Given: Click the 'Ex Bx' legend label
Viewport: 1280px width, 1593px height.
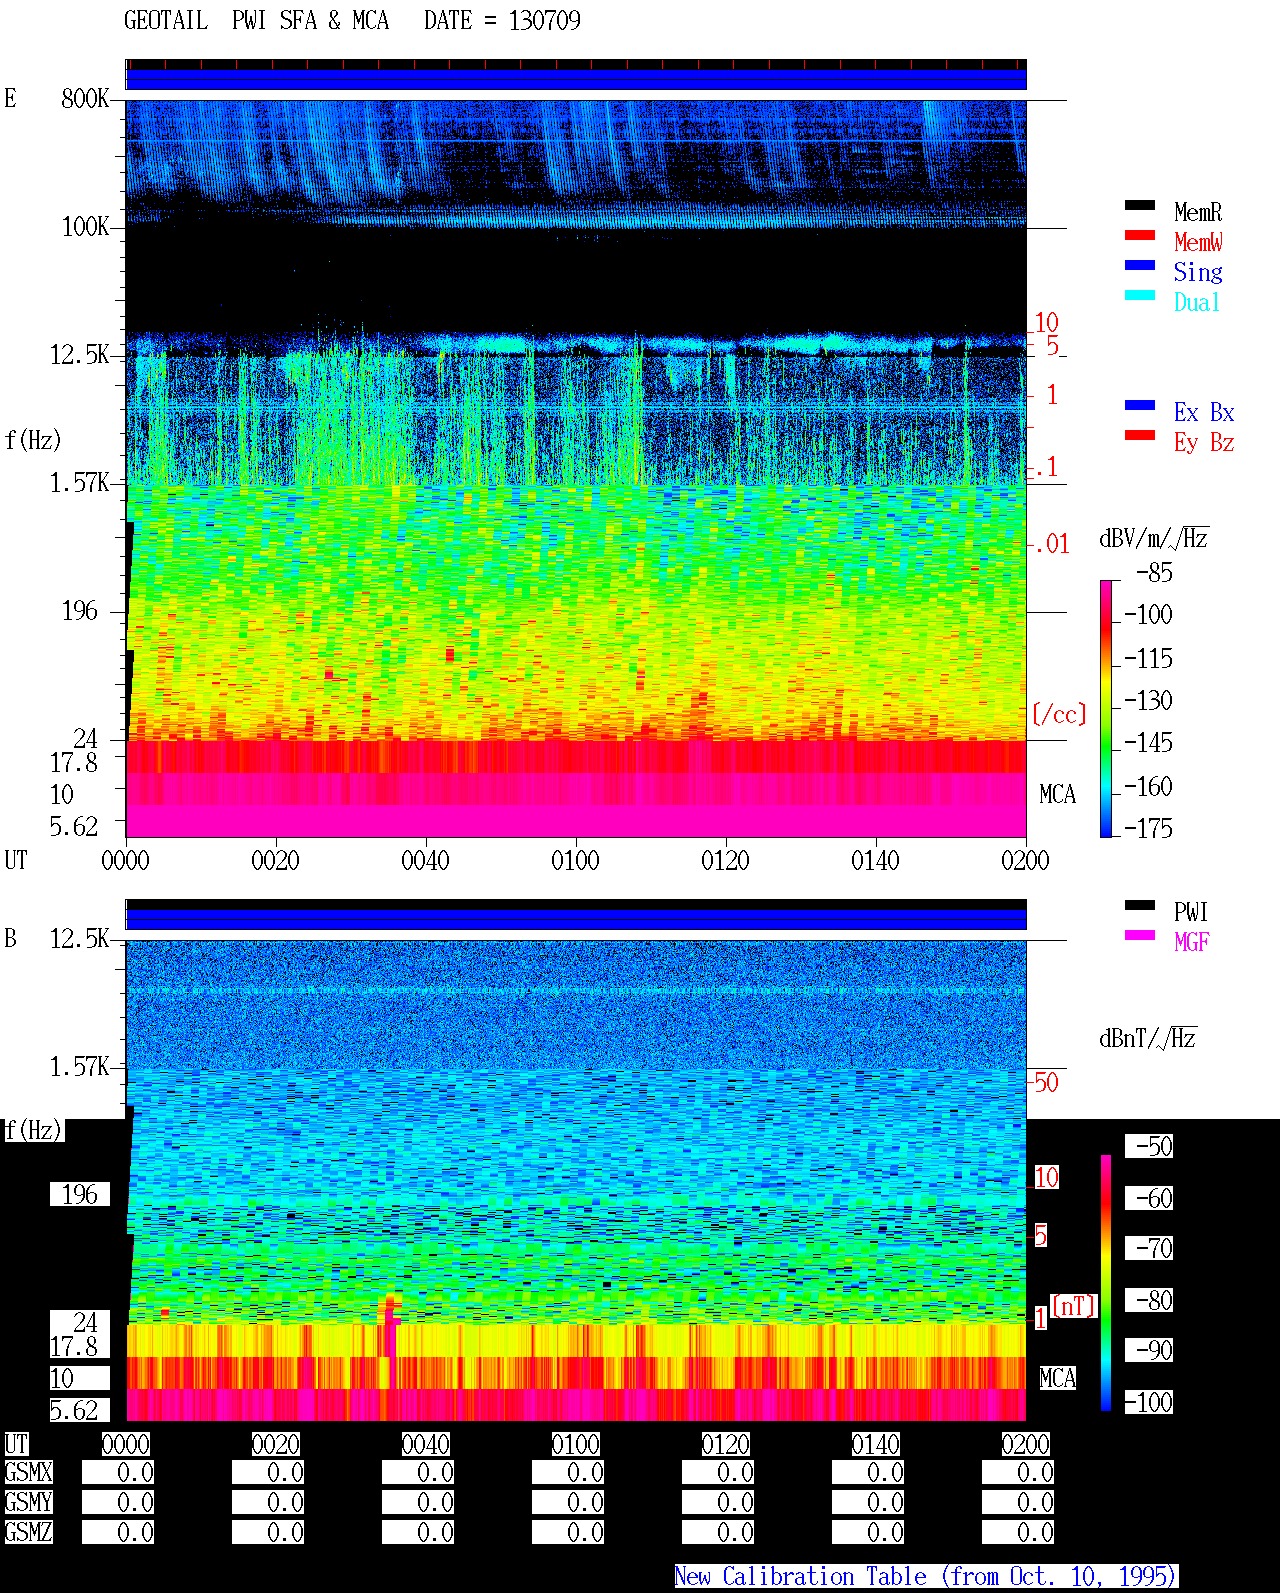Looking at the screenshot, I should [x=1204, y=412].
